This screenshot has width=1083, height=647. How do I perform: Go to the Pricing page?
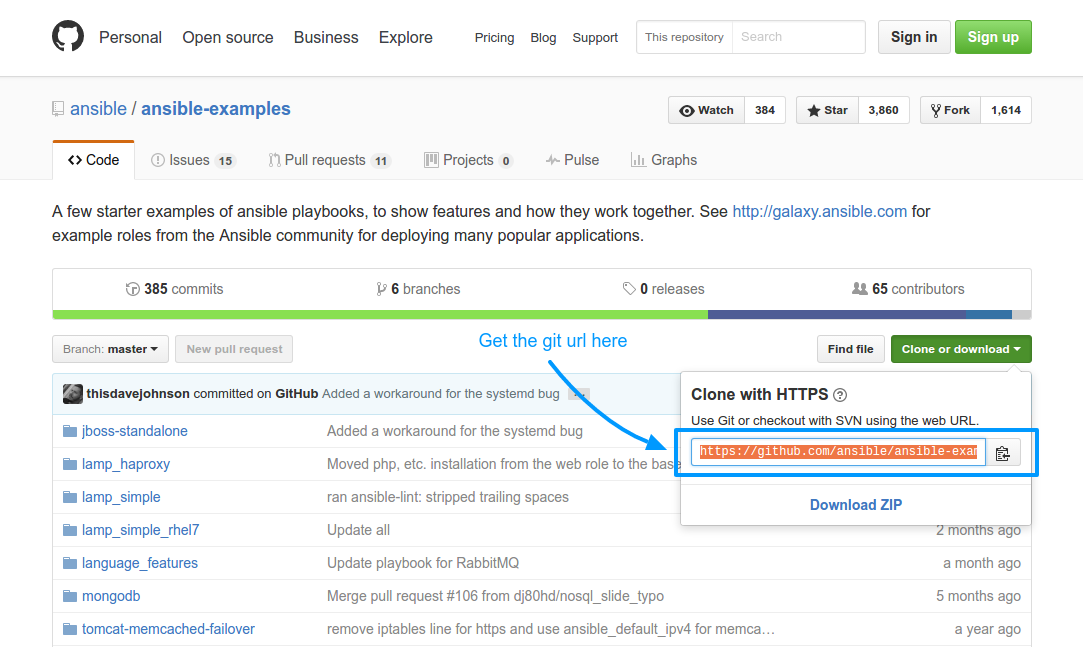pos(495,37)
